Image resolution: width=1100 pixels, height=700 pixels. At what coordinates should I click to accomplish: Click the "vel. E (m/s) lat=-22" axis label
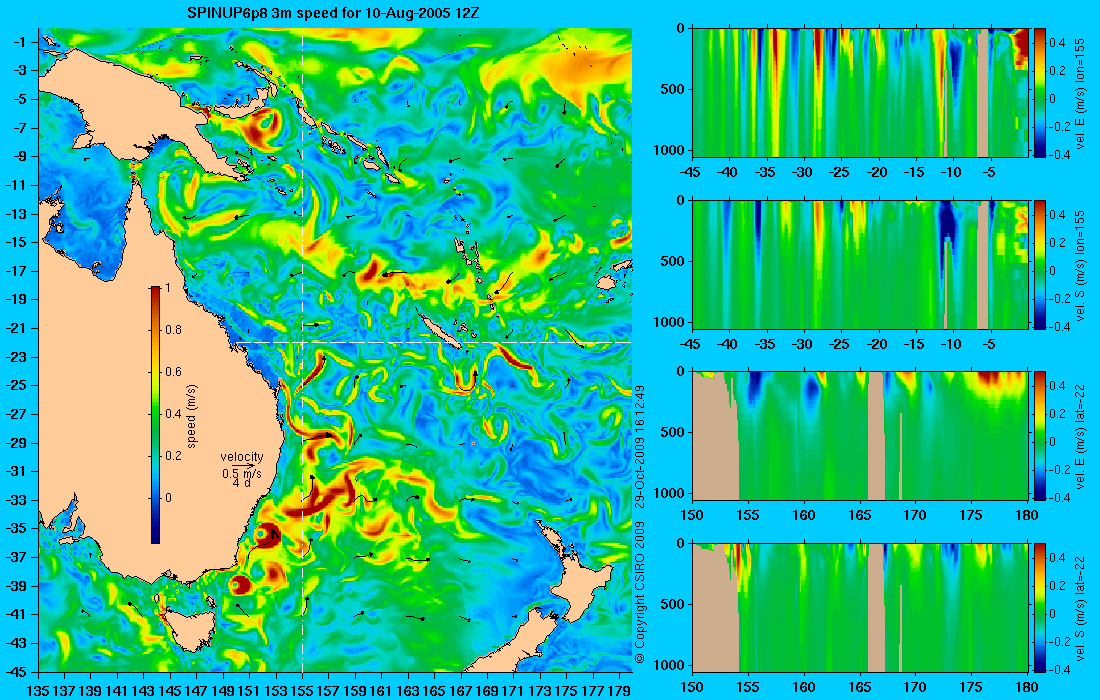(1080, 436)
